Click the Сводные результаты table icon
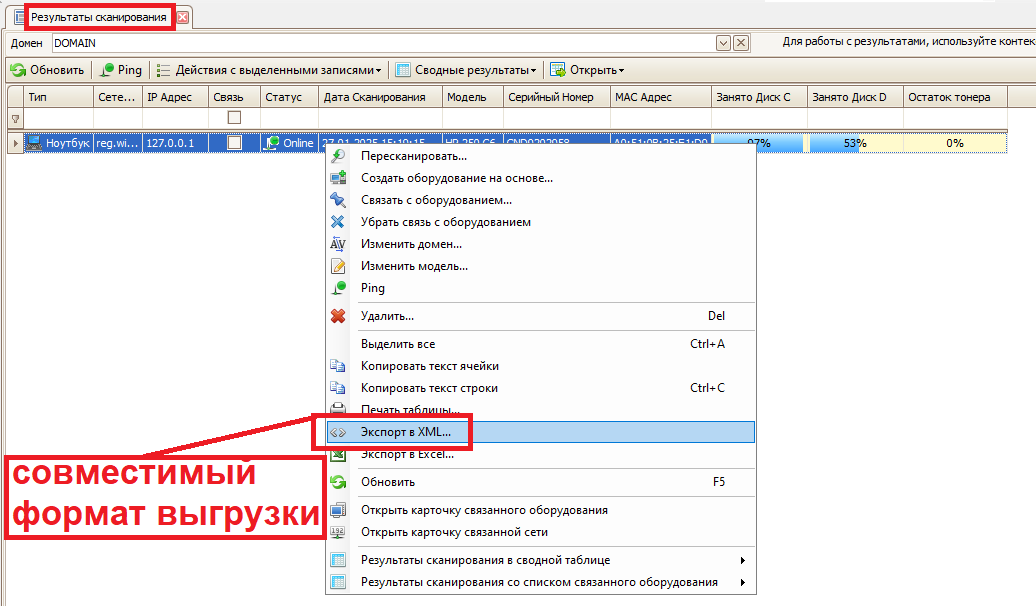The height and width of the screenshot is (606, 1036). (x=402, y=69)
